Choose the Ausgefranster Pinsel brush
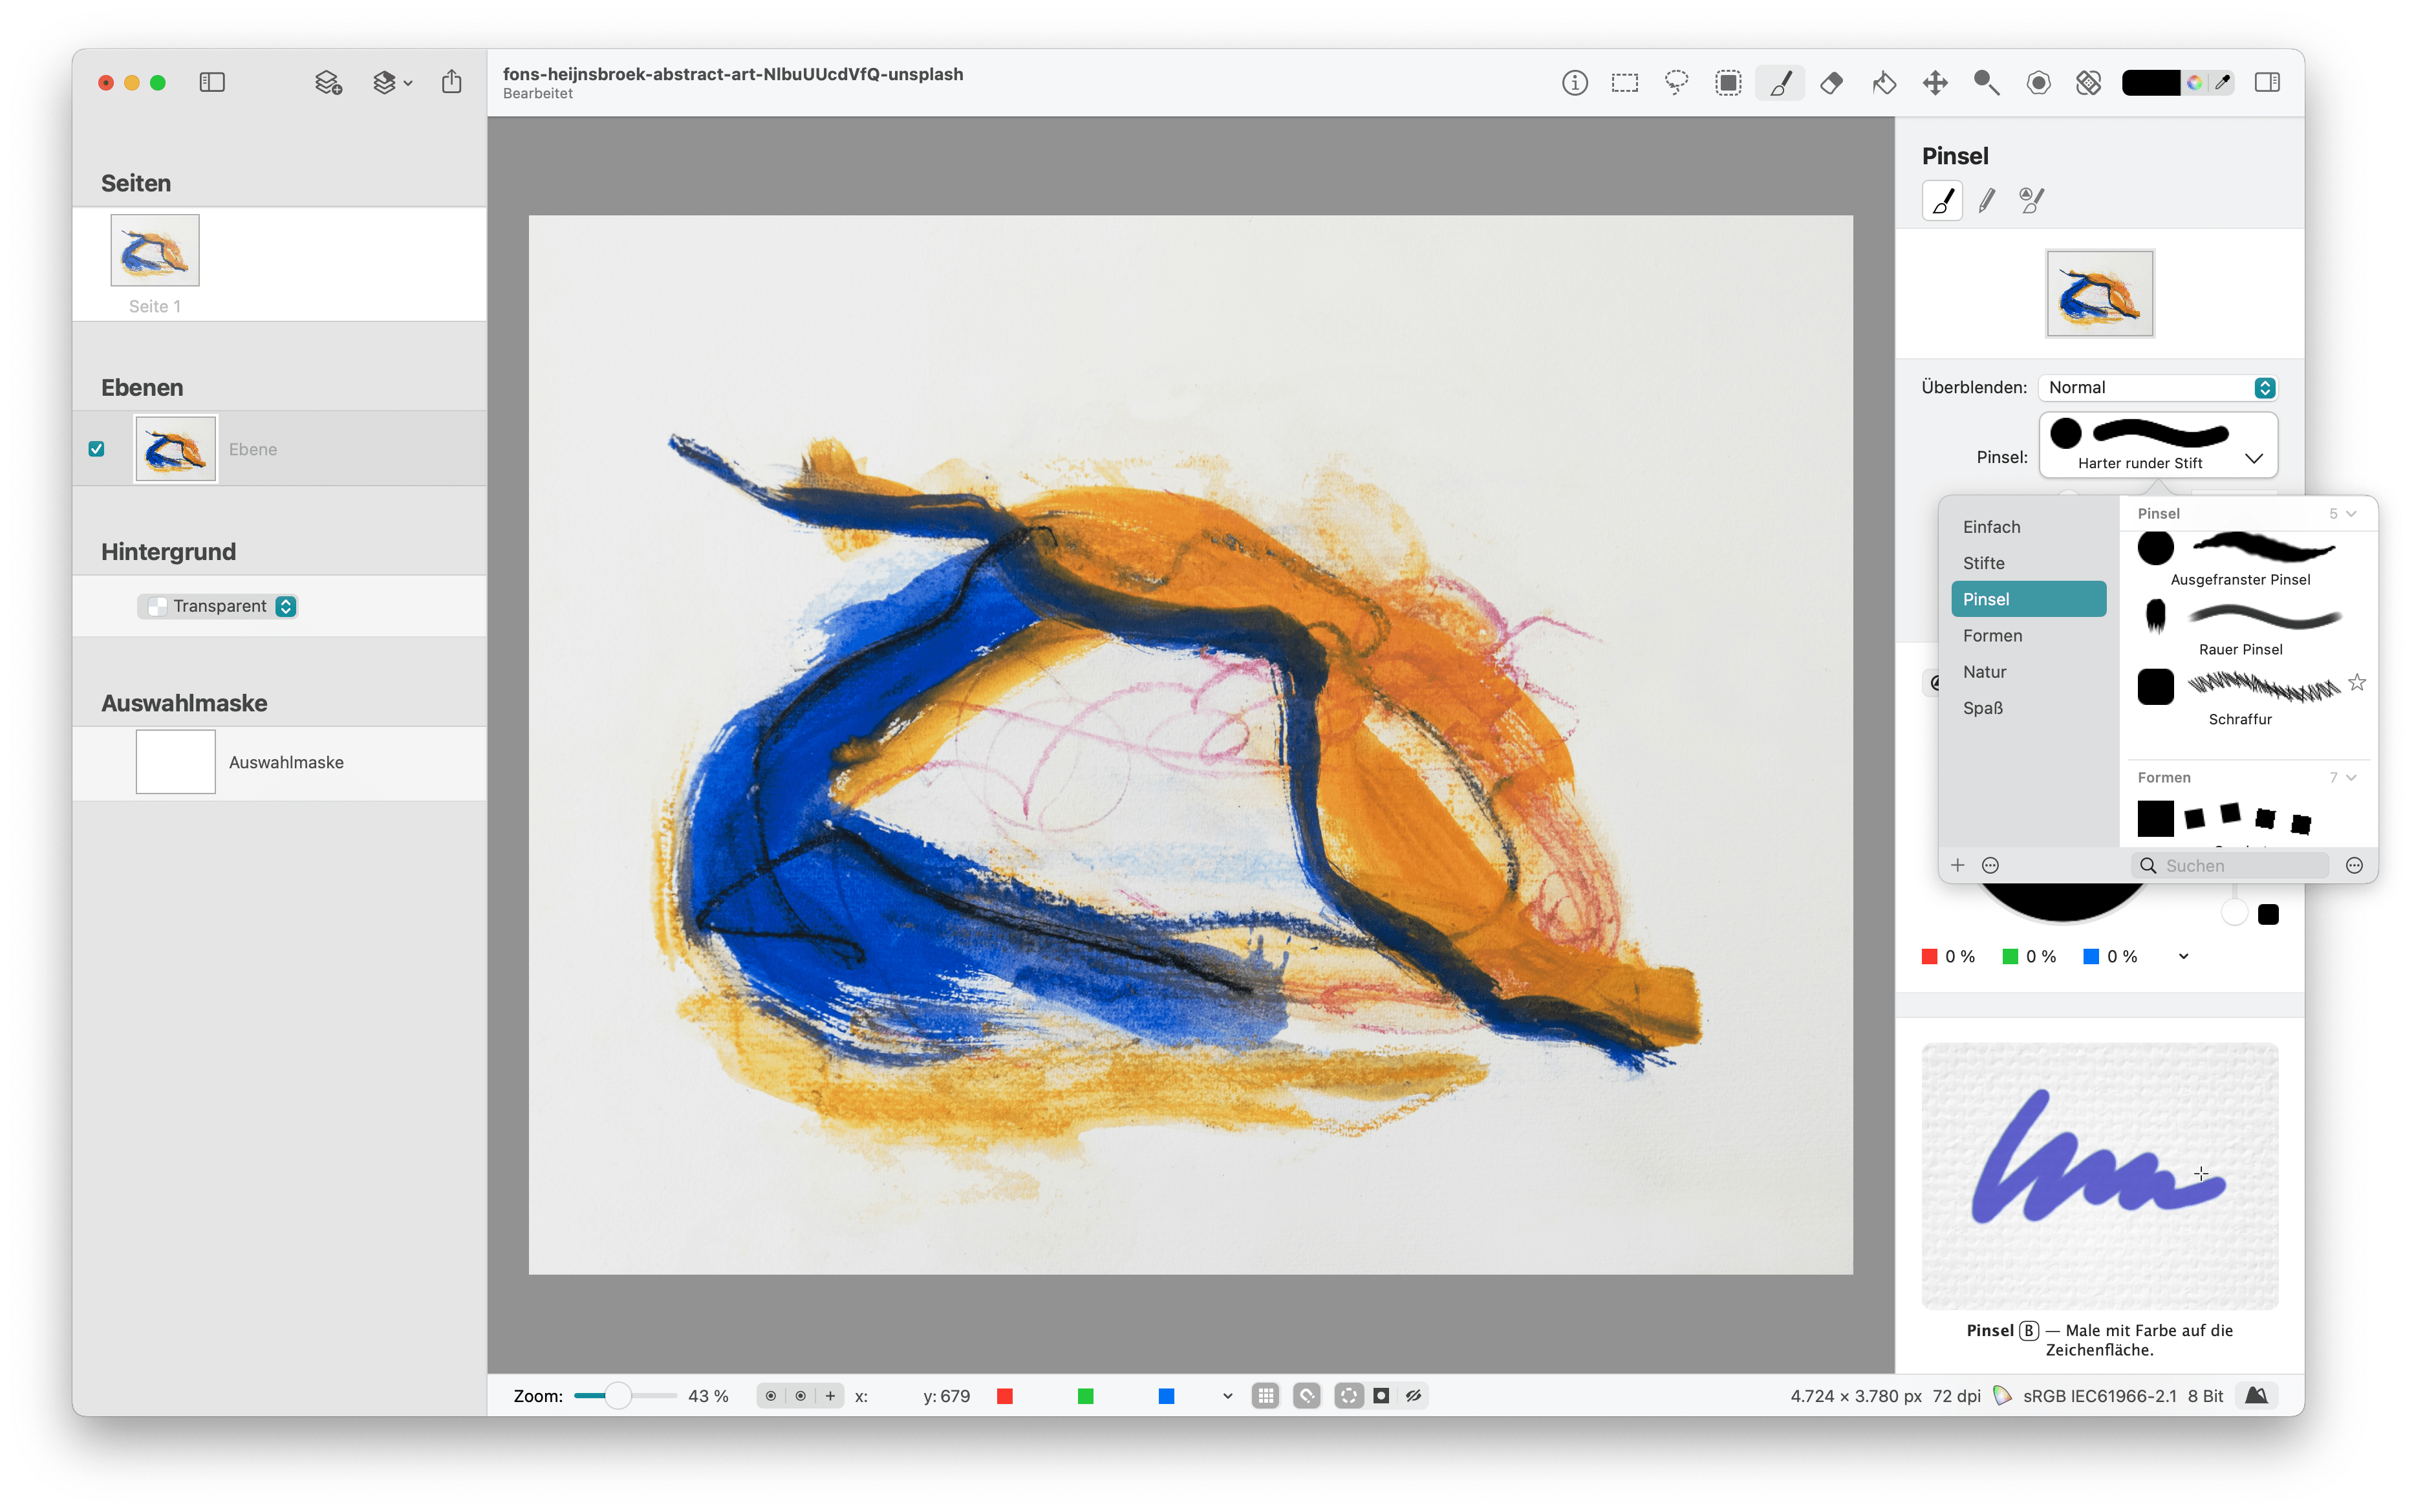 click(x=2240, y=559)
